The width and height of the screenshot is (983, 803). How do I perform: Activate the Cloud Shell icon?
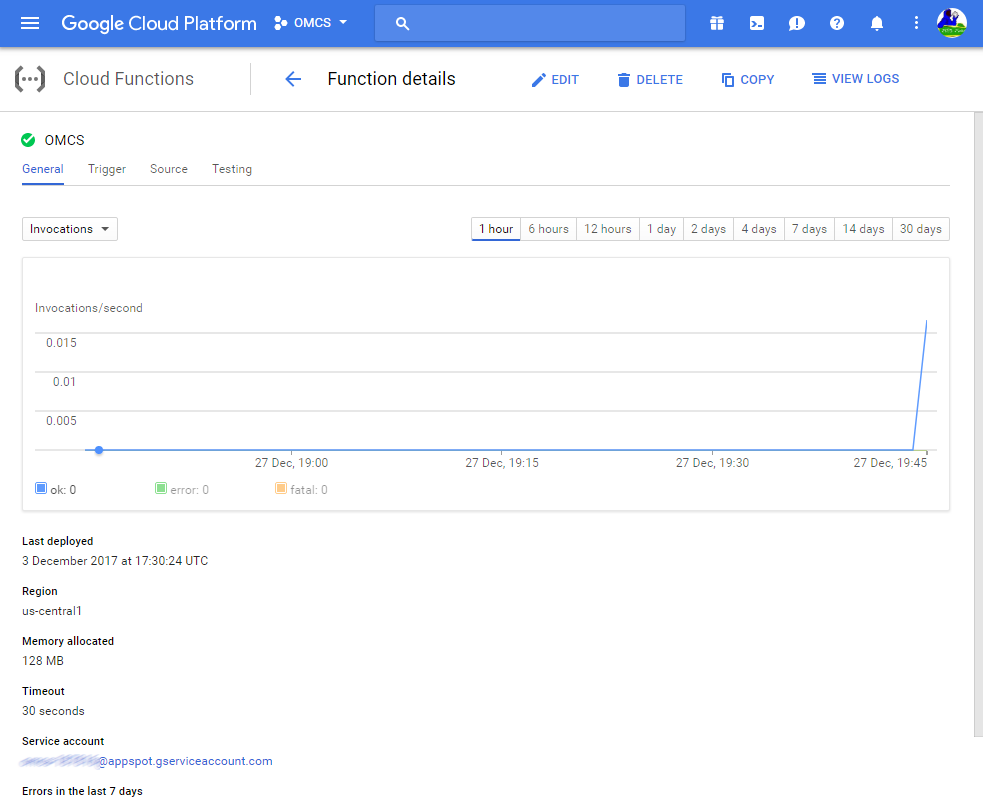coord(757,23)
